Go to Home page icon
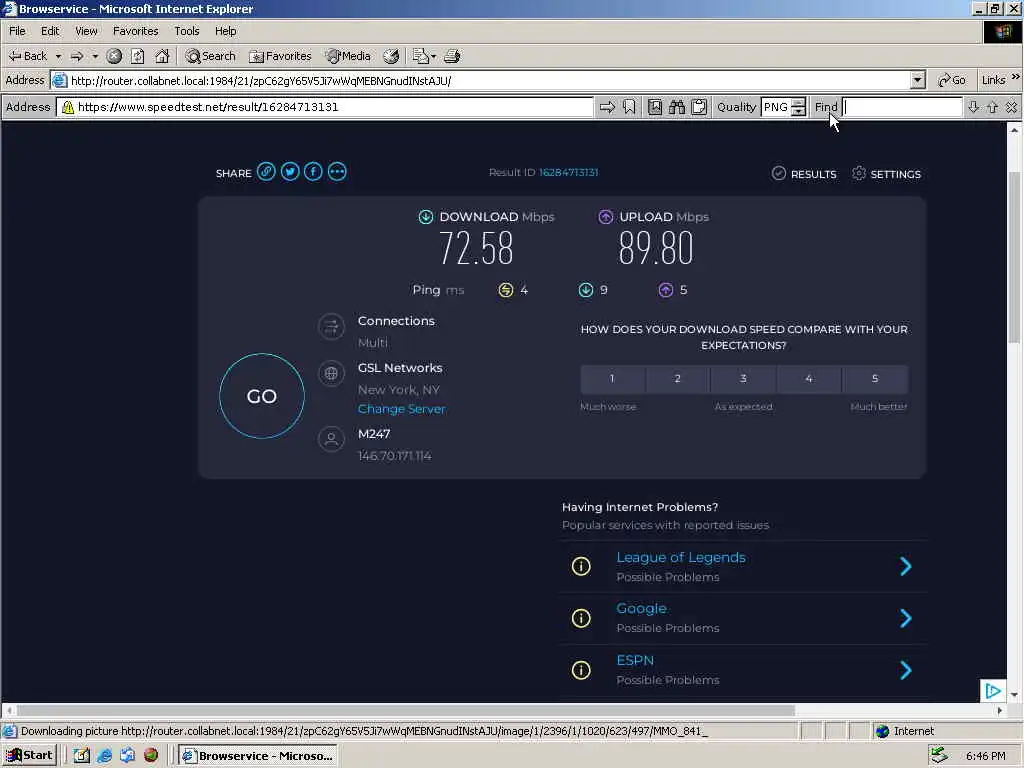 pyautogui.click(x=162, y=56)
